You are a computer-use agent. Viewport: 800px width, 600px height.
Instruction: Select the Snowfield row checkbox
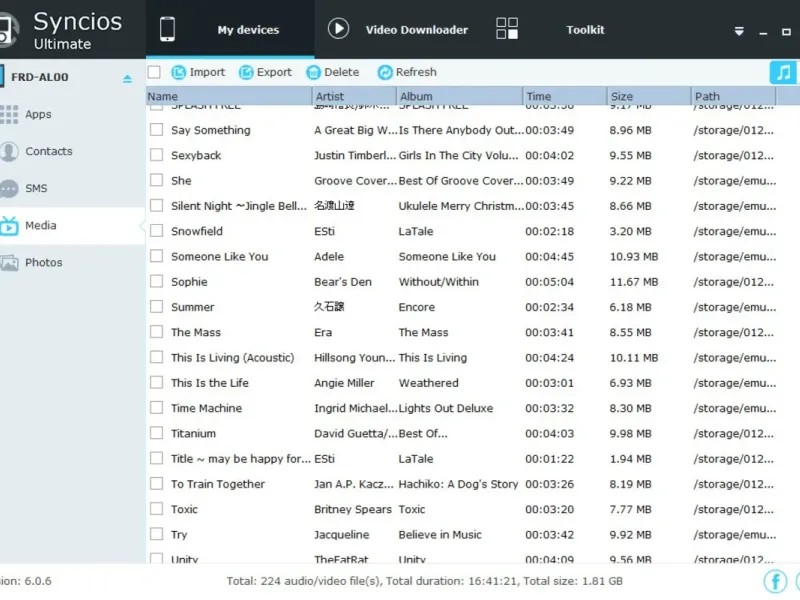click(x=157, y=231)
